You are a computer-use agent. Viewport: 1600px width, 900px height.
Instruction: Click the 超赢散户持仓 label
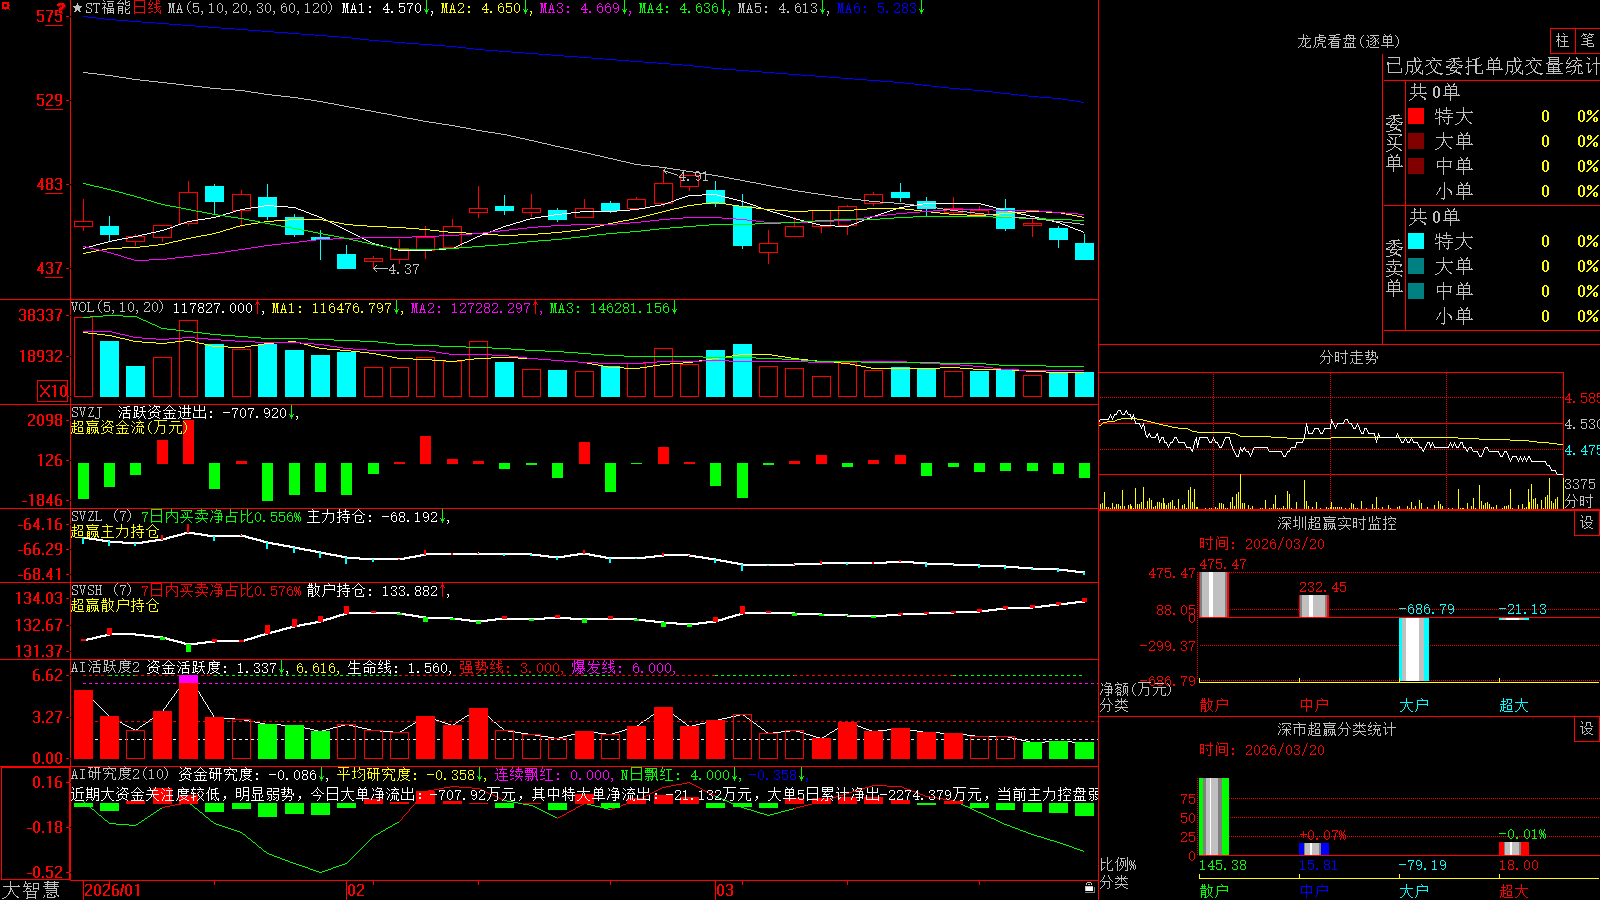pyautogui.click(x=115, y=605)
